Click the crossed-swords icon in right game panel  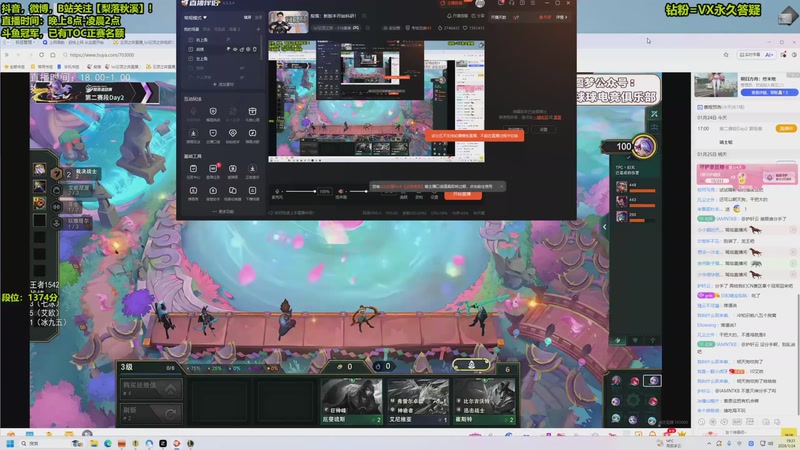[654, 114]
